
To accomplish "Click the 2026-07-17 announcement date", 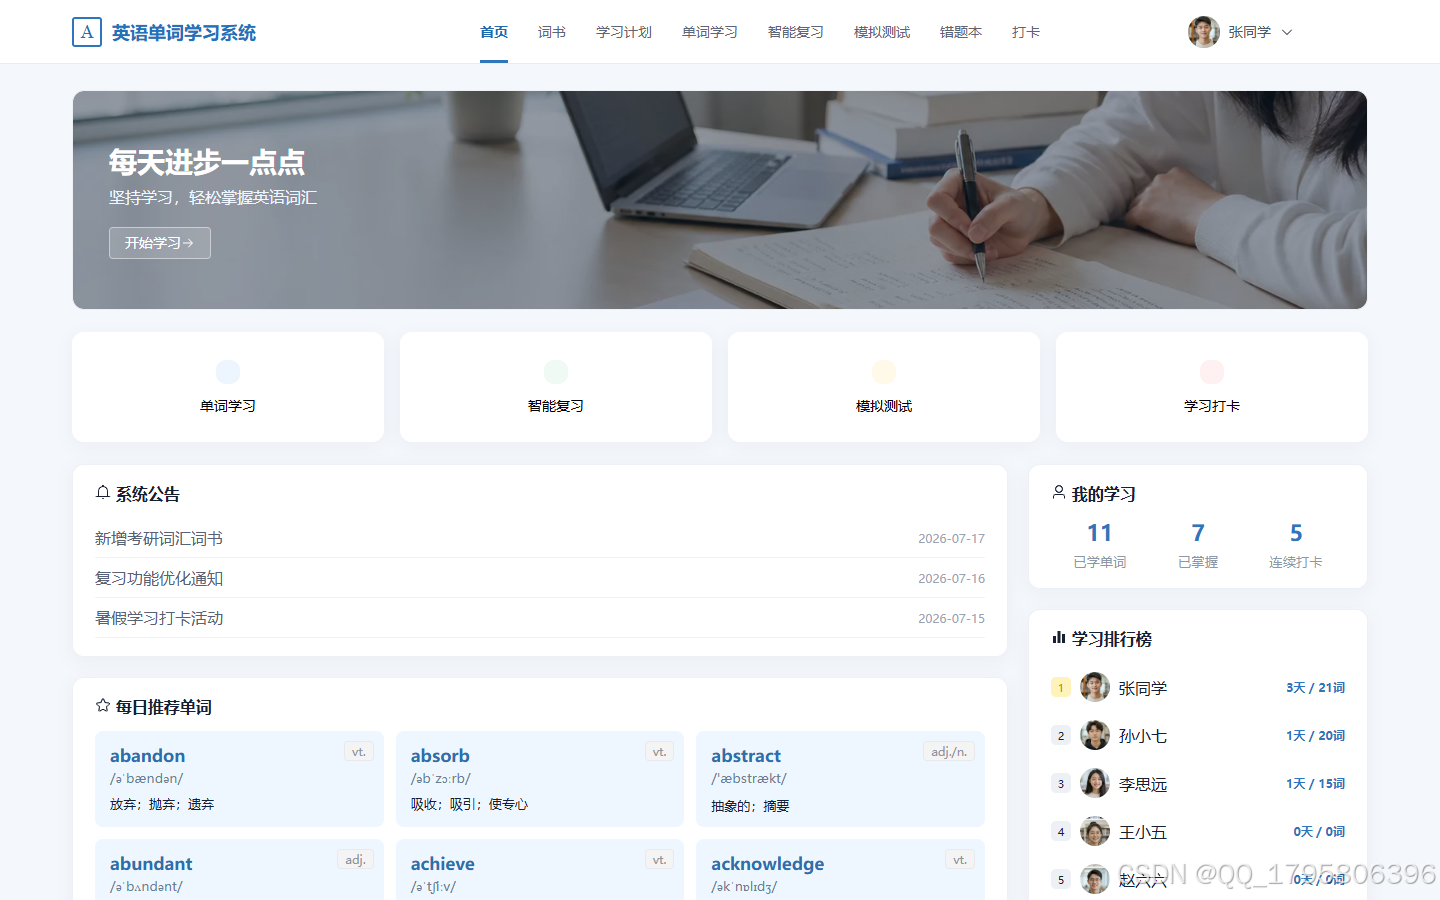I will (951, 539).
